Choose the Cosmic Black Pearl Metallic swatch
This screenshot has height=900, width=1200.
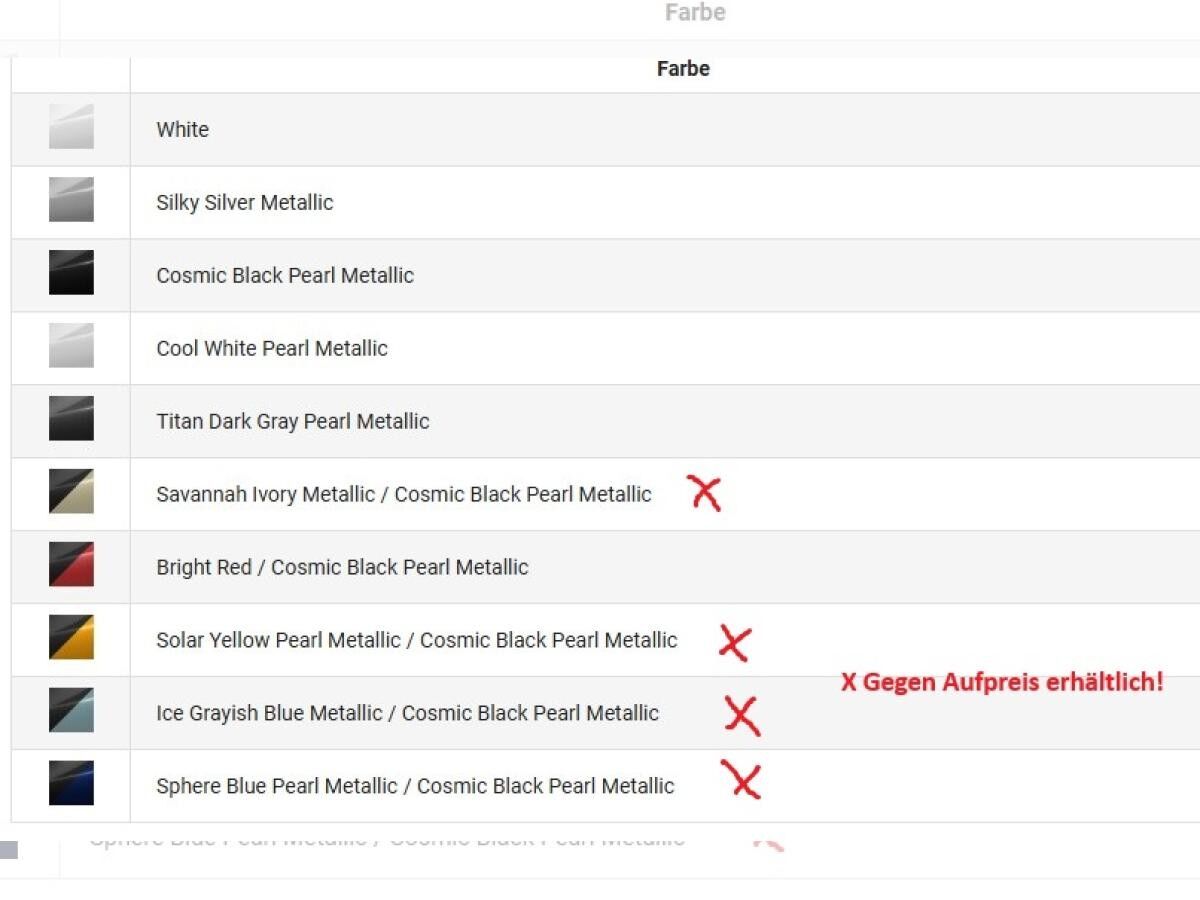tap(71, 273)
